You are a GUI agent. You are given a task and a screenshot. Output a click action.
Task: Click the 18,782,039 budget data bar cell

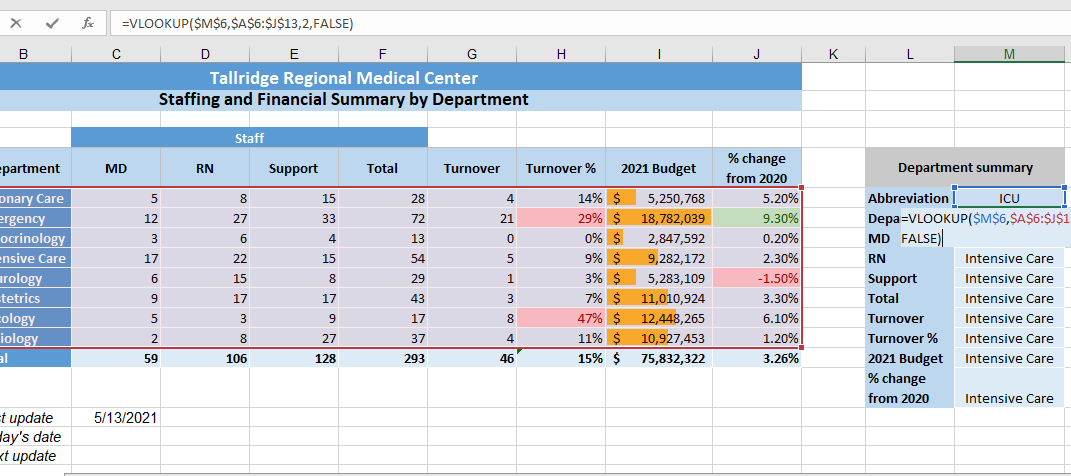click(659, 218)
